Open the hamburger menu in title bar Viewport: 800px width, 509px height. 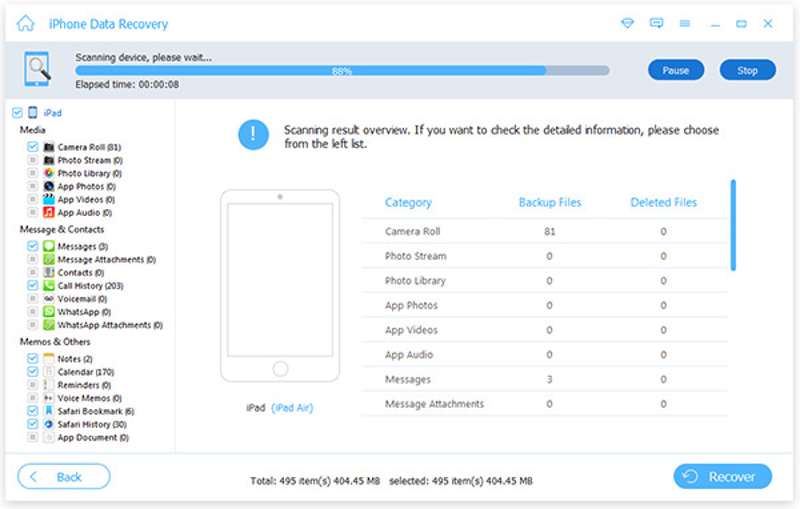point(685,23)
